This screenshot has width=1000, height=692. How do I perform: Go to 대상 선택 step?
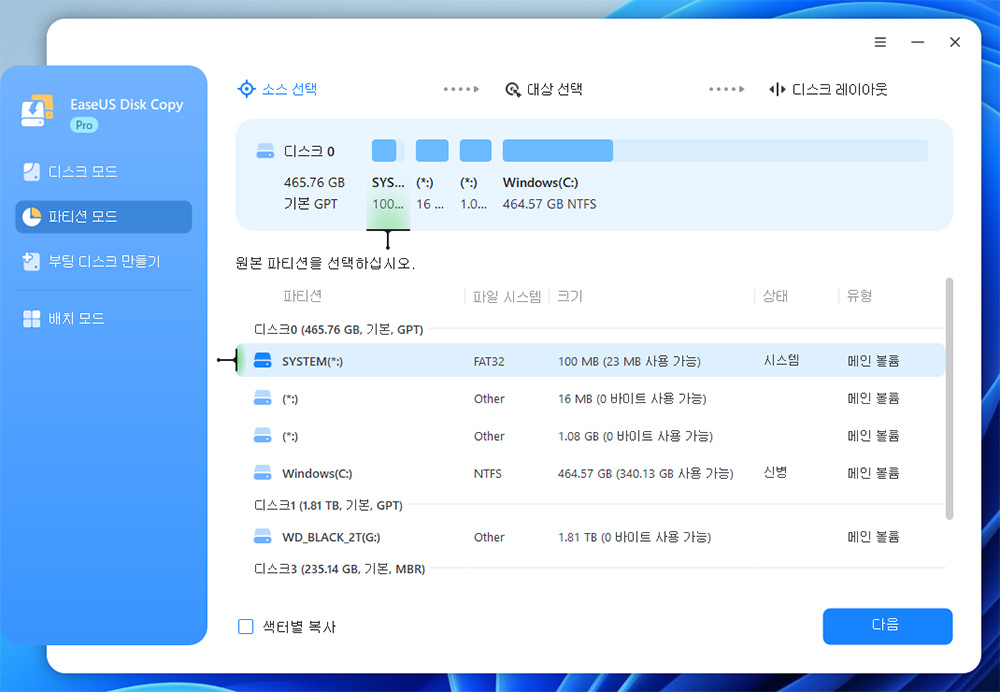543,89
